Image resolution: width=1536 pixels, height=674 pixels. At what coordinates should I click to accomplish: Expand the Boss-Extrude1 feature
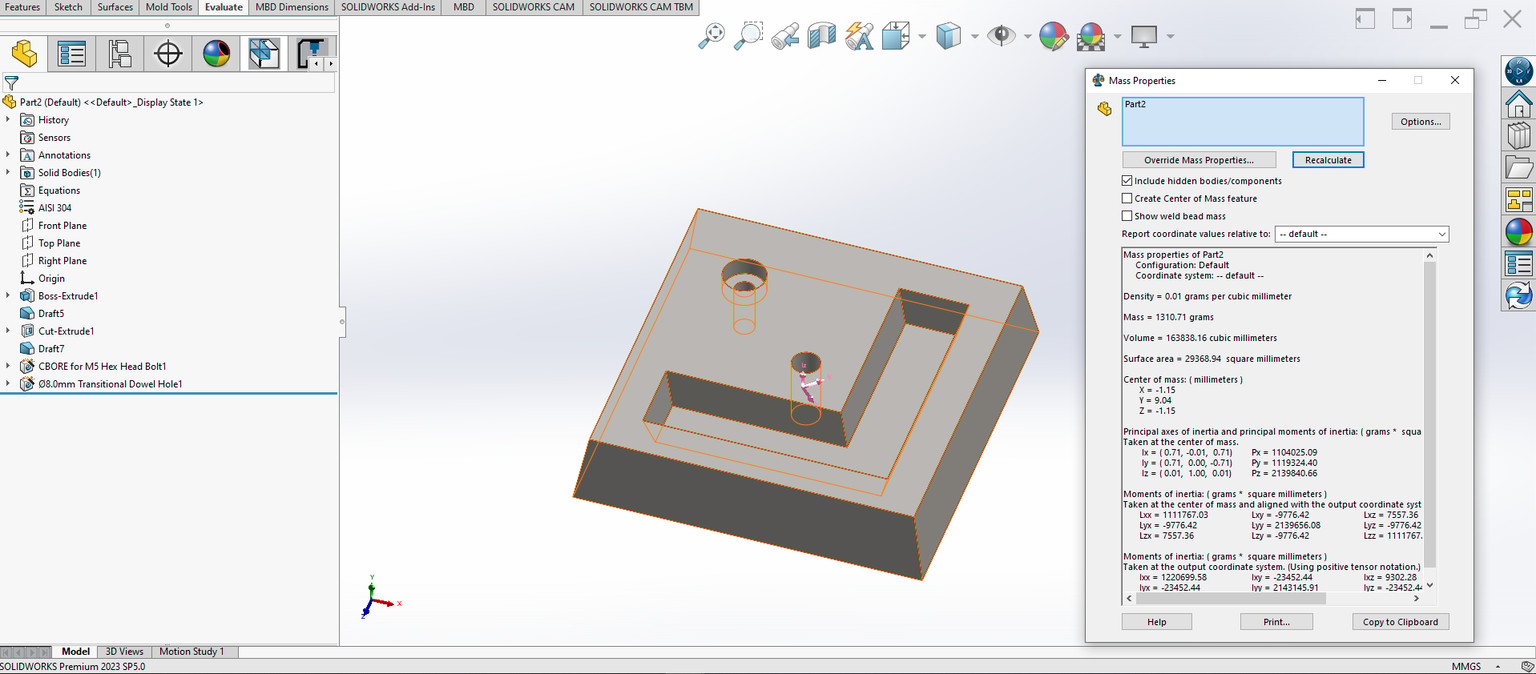pyautogui.click(x=8, y=296)
